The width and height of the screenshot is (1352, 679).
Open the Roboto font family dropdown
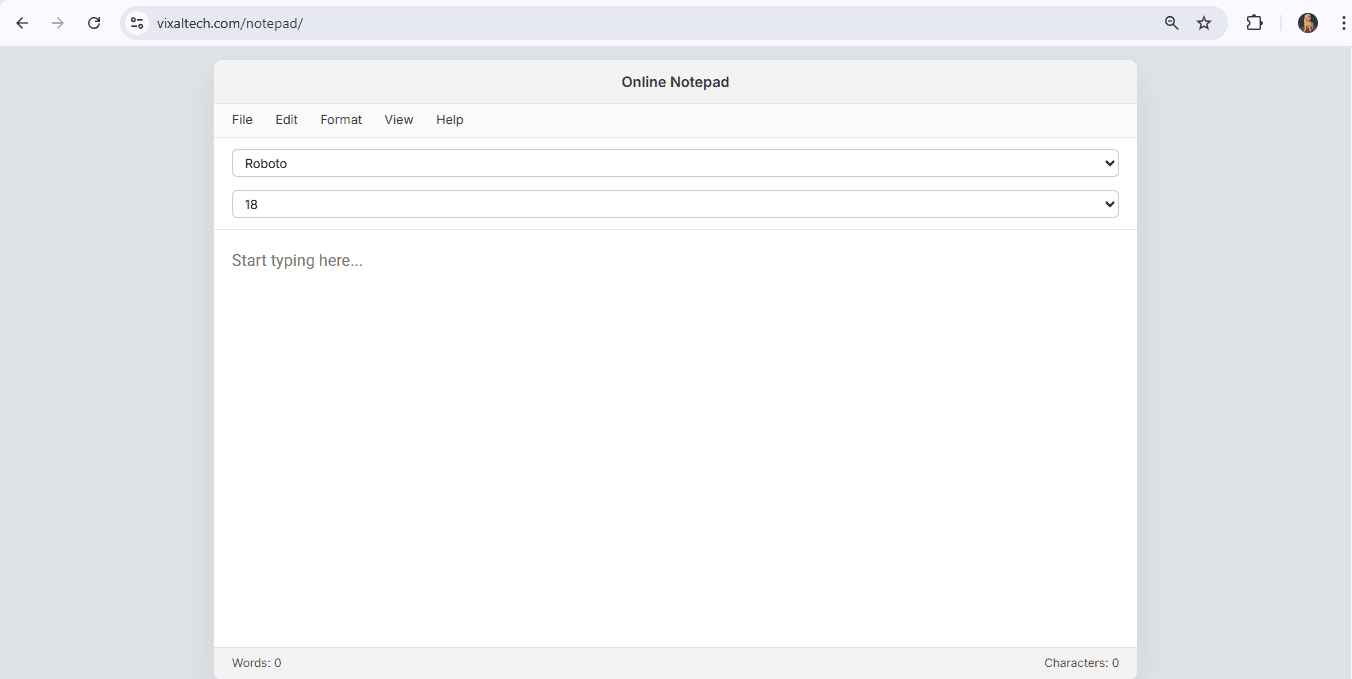pyautogui.click(x=675, y=162)
